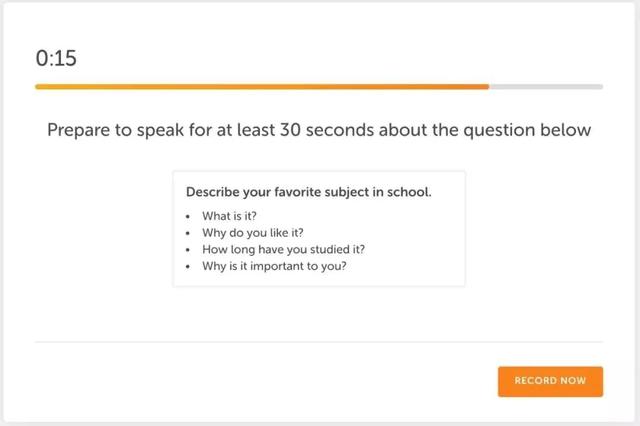Click bullet dot beside "Why is it important to you?"
The height and width of the screenshot is (426, 640).
point(188,268)
